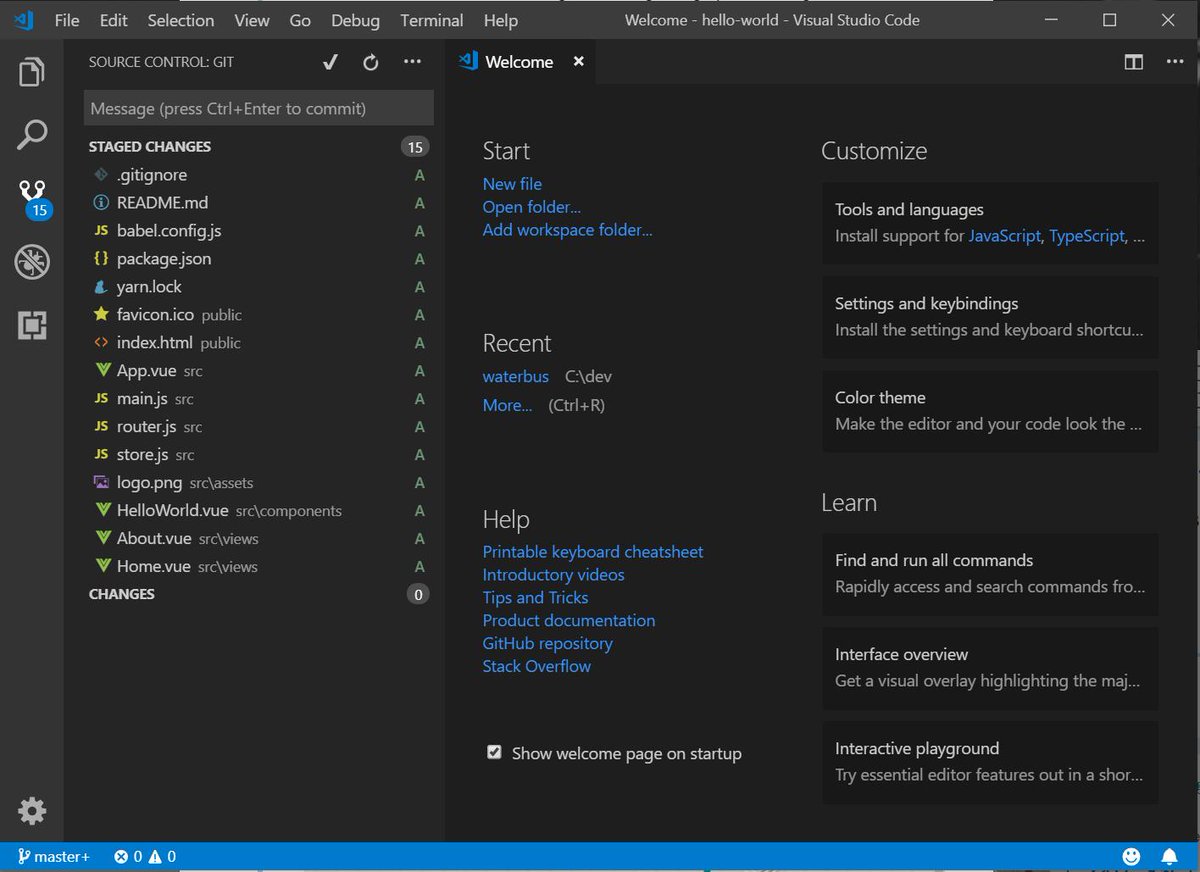1200x872 pixels.
Task: Open the Search view in activity bar
Action: (x=32, y=135)
